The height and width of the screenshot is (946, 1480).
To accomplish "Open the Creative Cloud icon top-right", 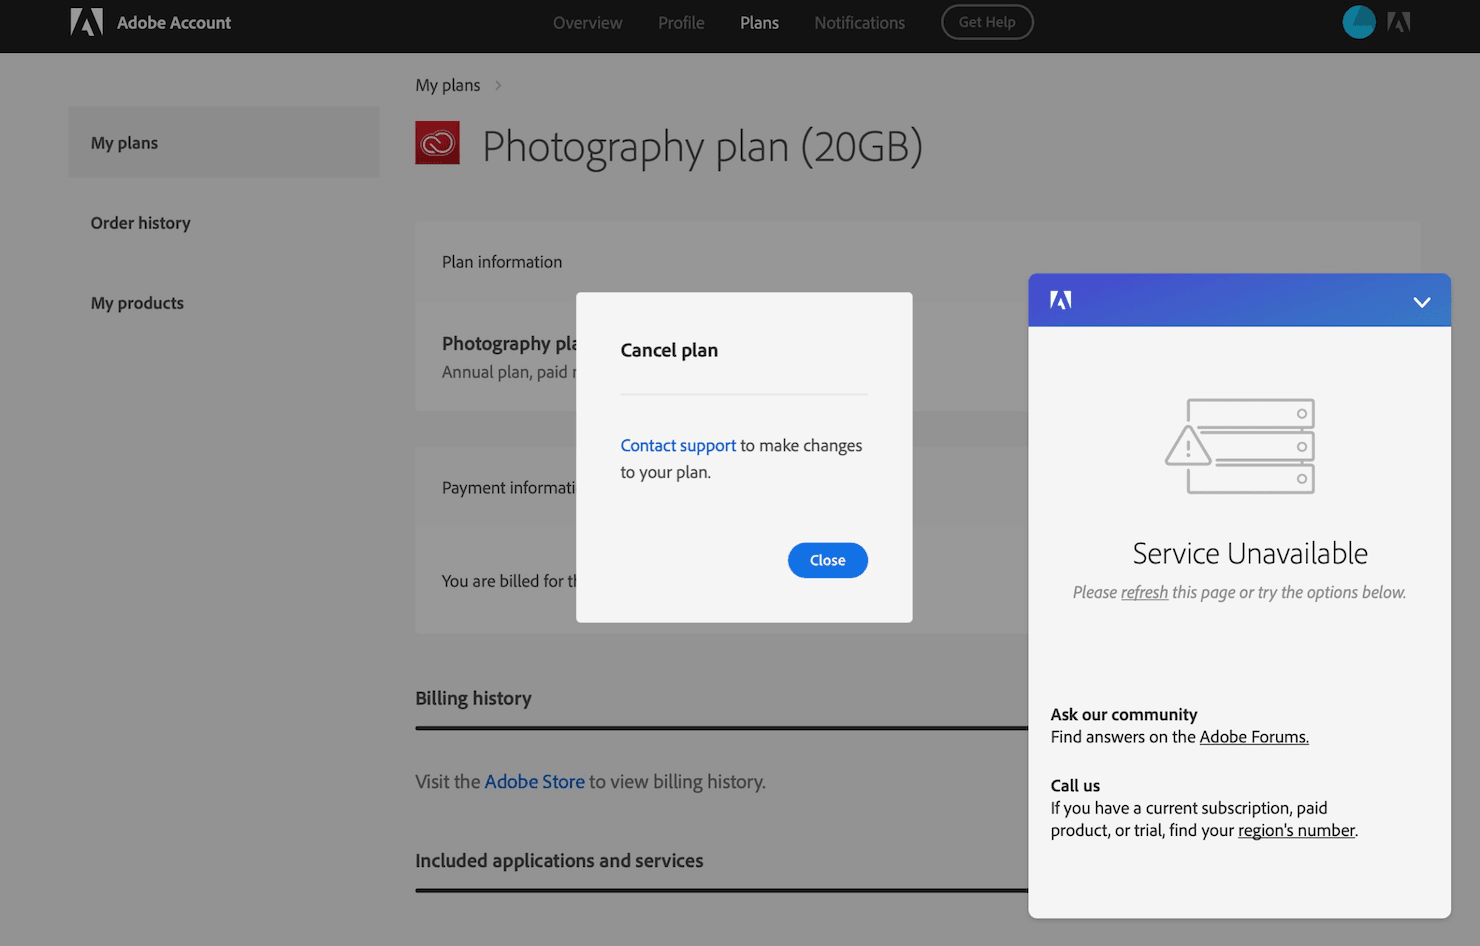I will coord(1399,21).
